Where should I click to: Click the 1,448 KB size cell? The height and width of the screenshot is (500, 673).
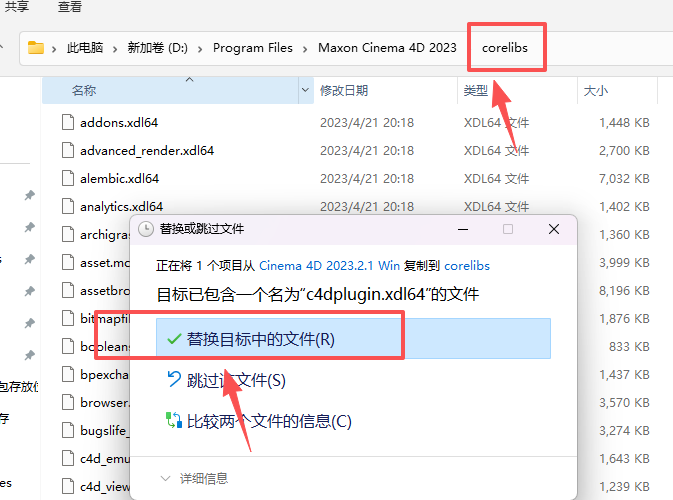pyautogui.click(x=624, y=123)
